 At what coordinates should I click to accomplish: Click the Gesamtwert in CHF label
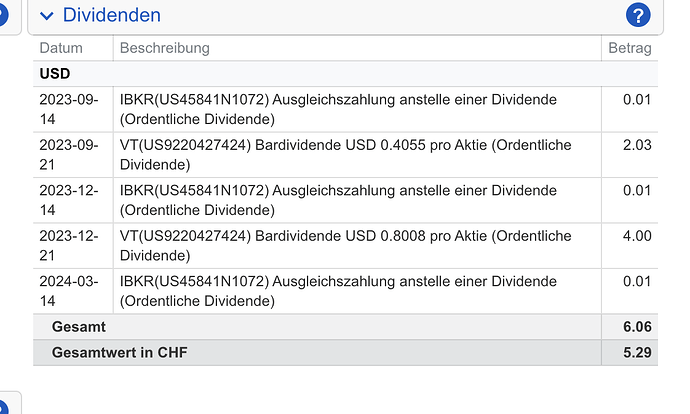point(120,352)
